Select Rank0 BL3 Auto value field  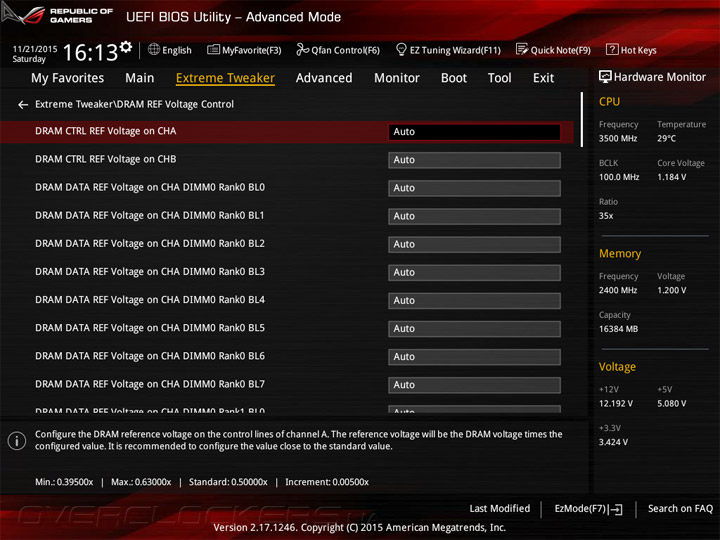click(x=474, y=273)
